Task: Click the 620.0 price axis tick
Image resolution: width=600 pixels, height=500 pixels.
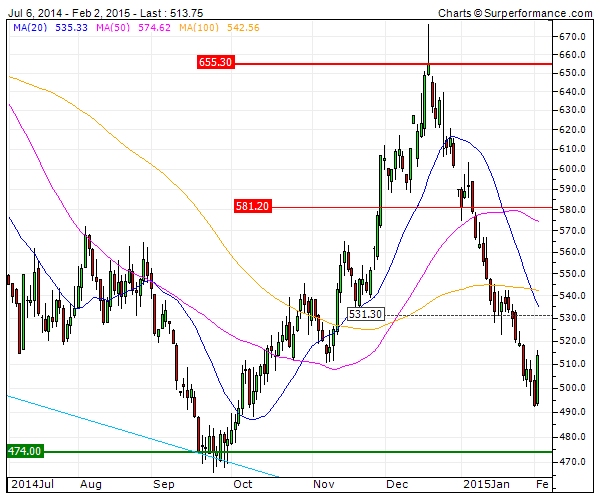Action: pyautogui.click(x=572, y=130)
